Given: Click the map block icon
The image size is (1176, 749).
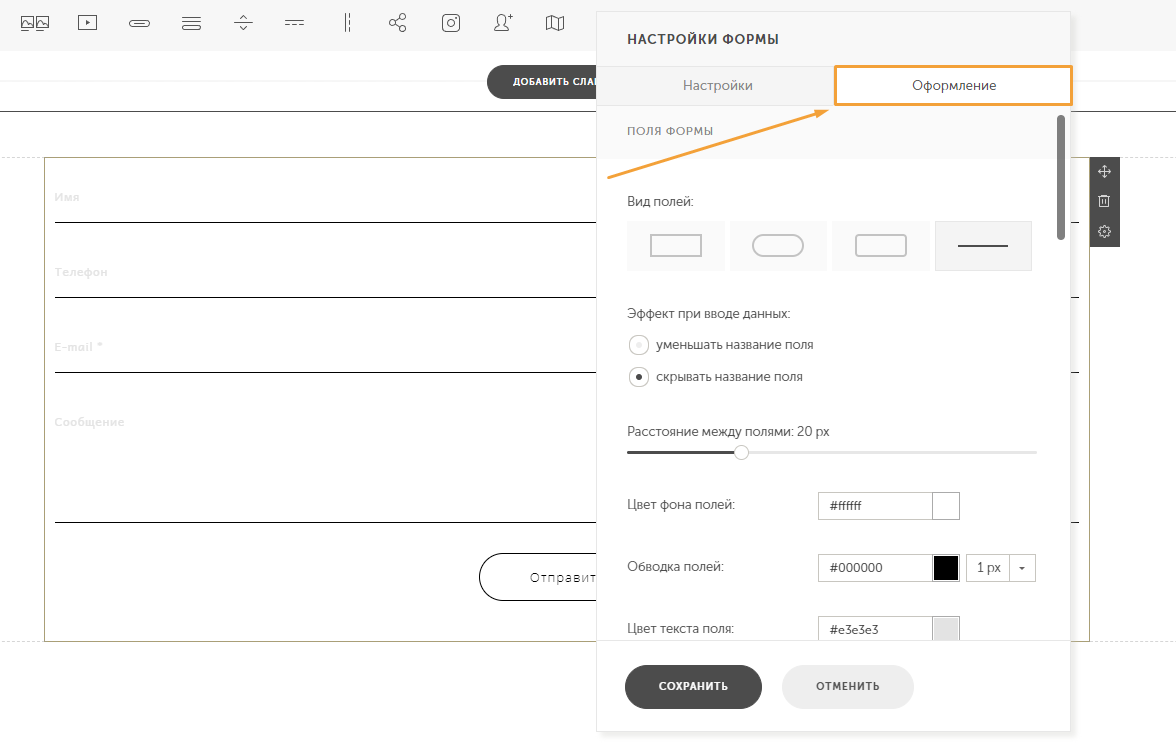Looking at the screenshot, I should pos(555,23).
